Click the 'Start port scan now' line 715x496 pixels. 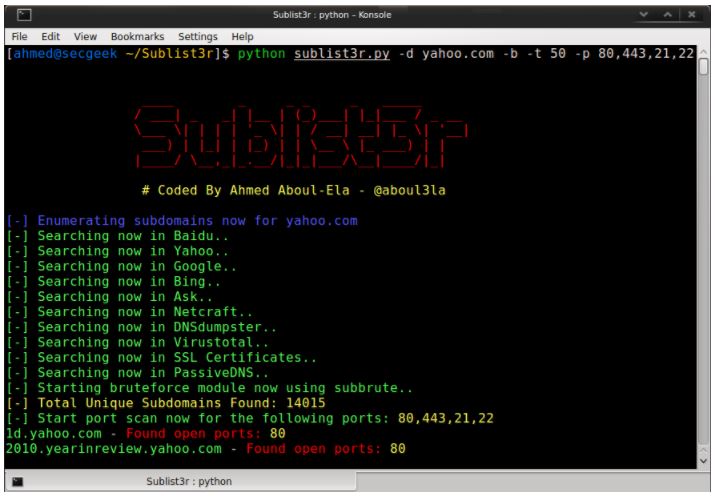(x=250, y=418)
